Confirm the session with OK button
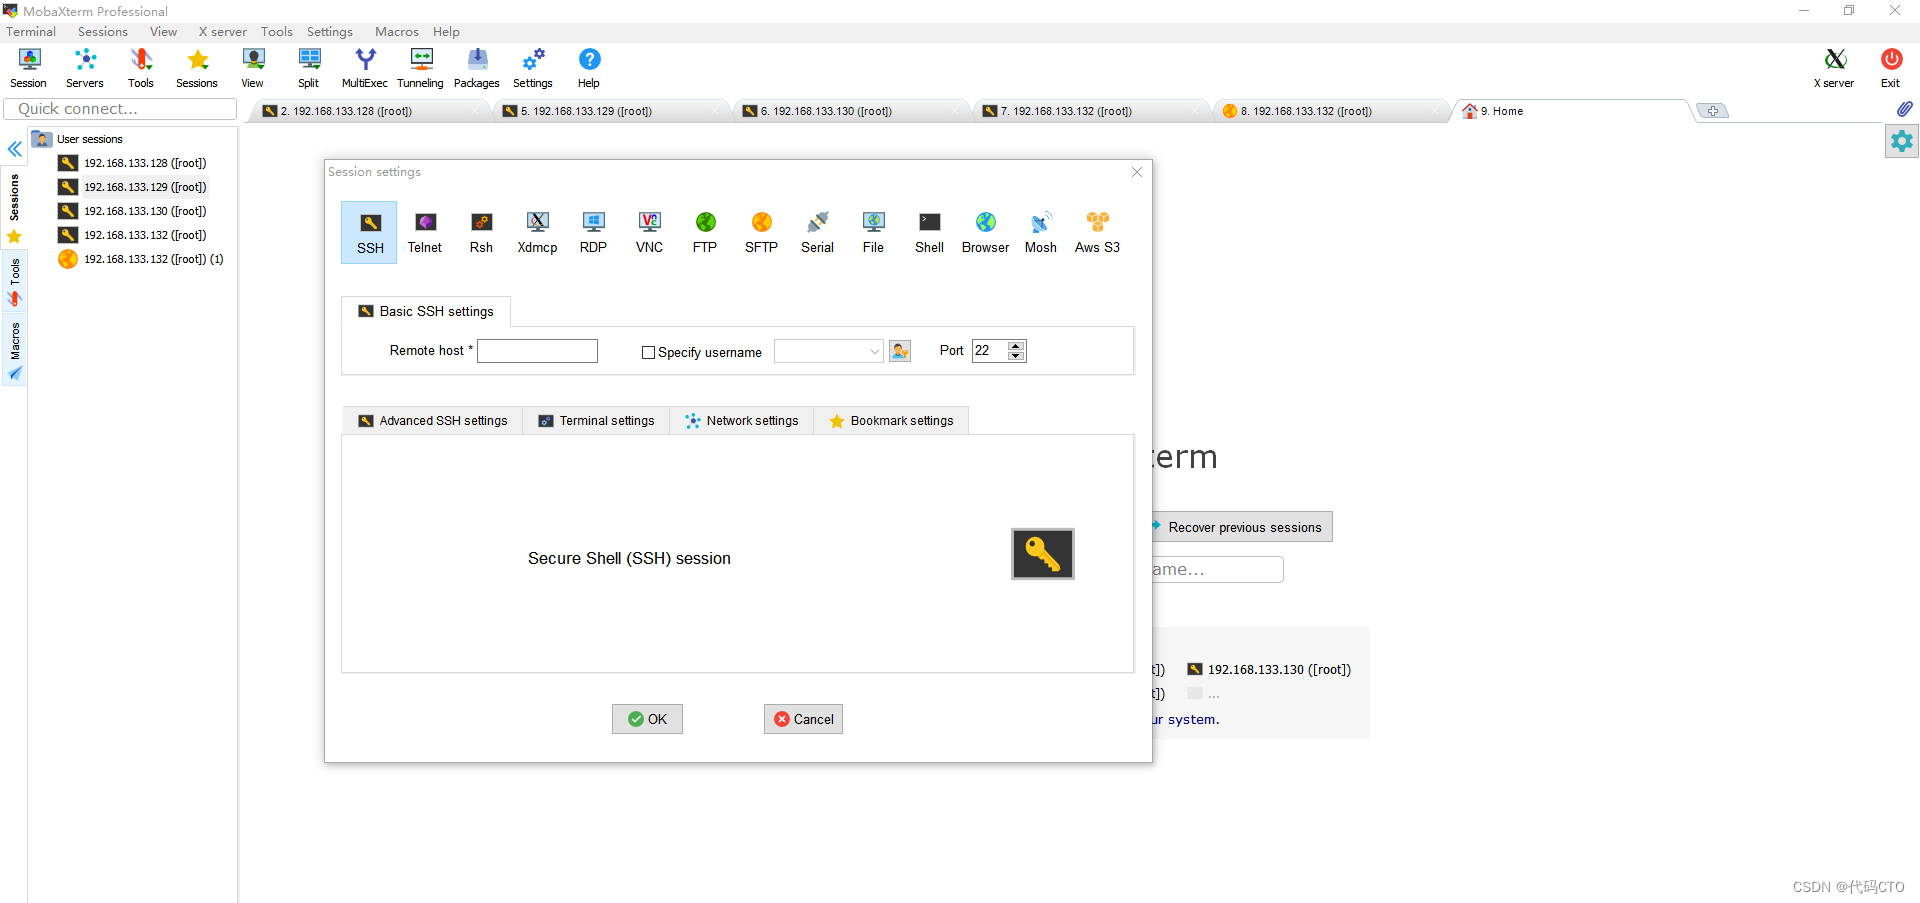This screenshot has height=903, width=1920. pyautogui.click(x=647, y=719)
